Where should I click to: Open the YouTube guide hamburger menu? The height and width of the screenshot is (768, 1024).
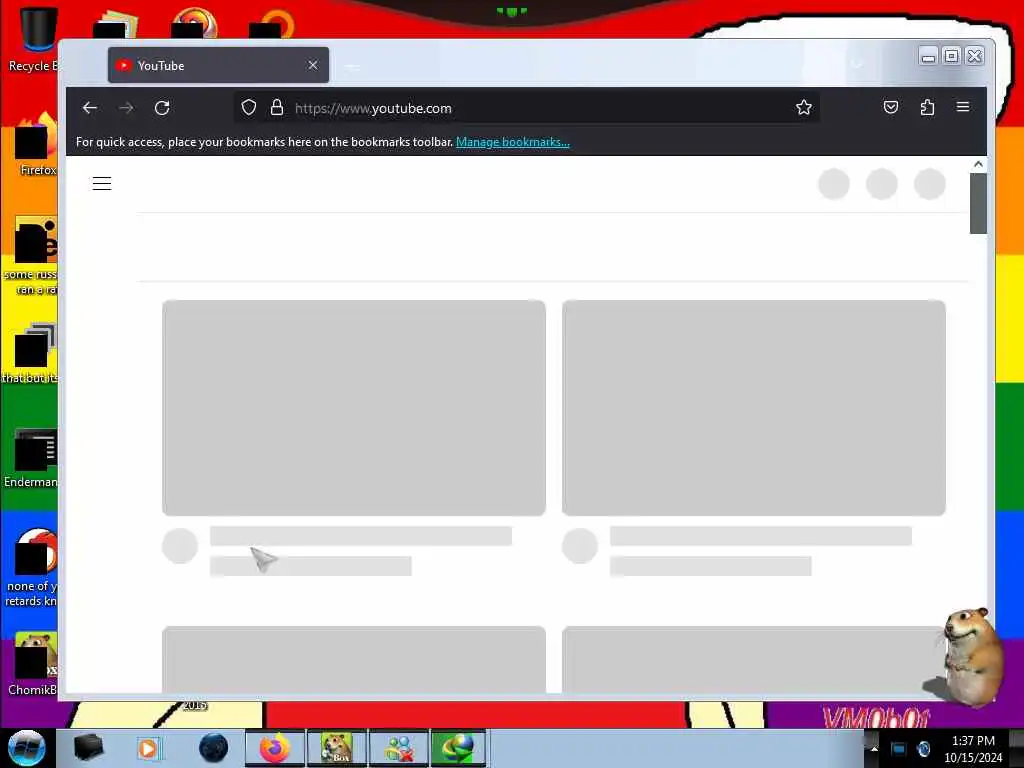click(102, 184)
